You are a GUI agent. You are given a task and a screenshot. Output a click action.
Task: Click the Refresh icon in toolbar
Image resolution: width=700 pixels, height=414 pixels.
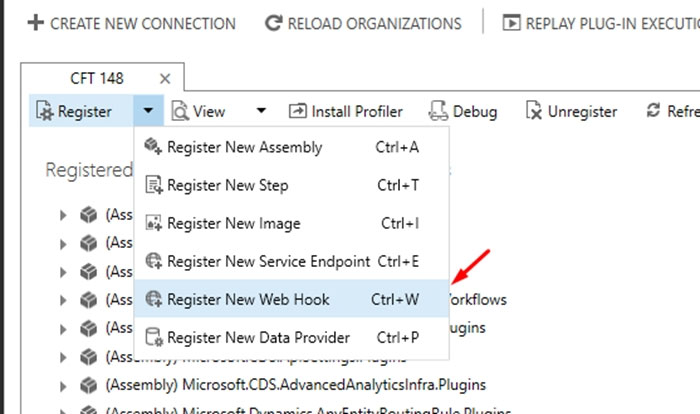[653, 110]
